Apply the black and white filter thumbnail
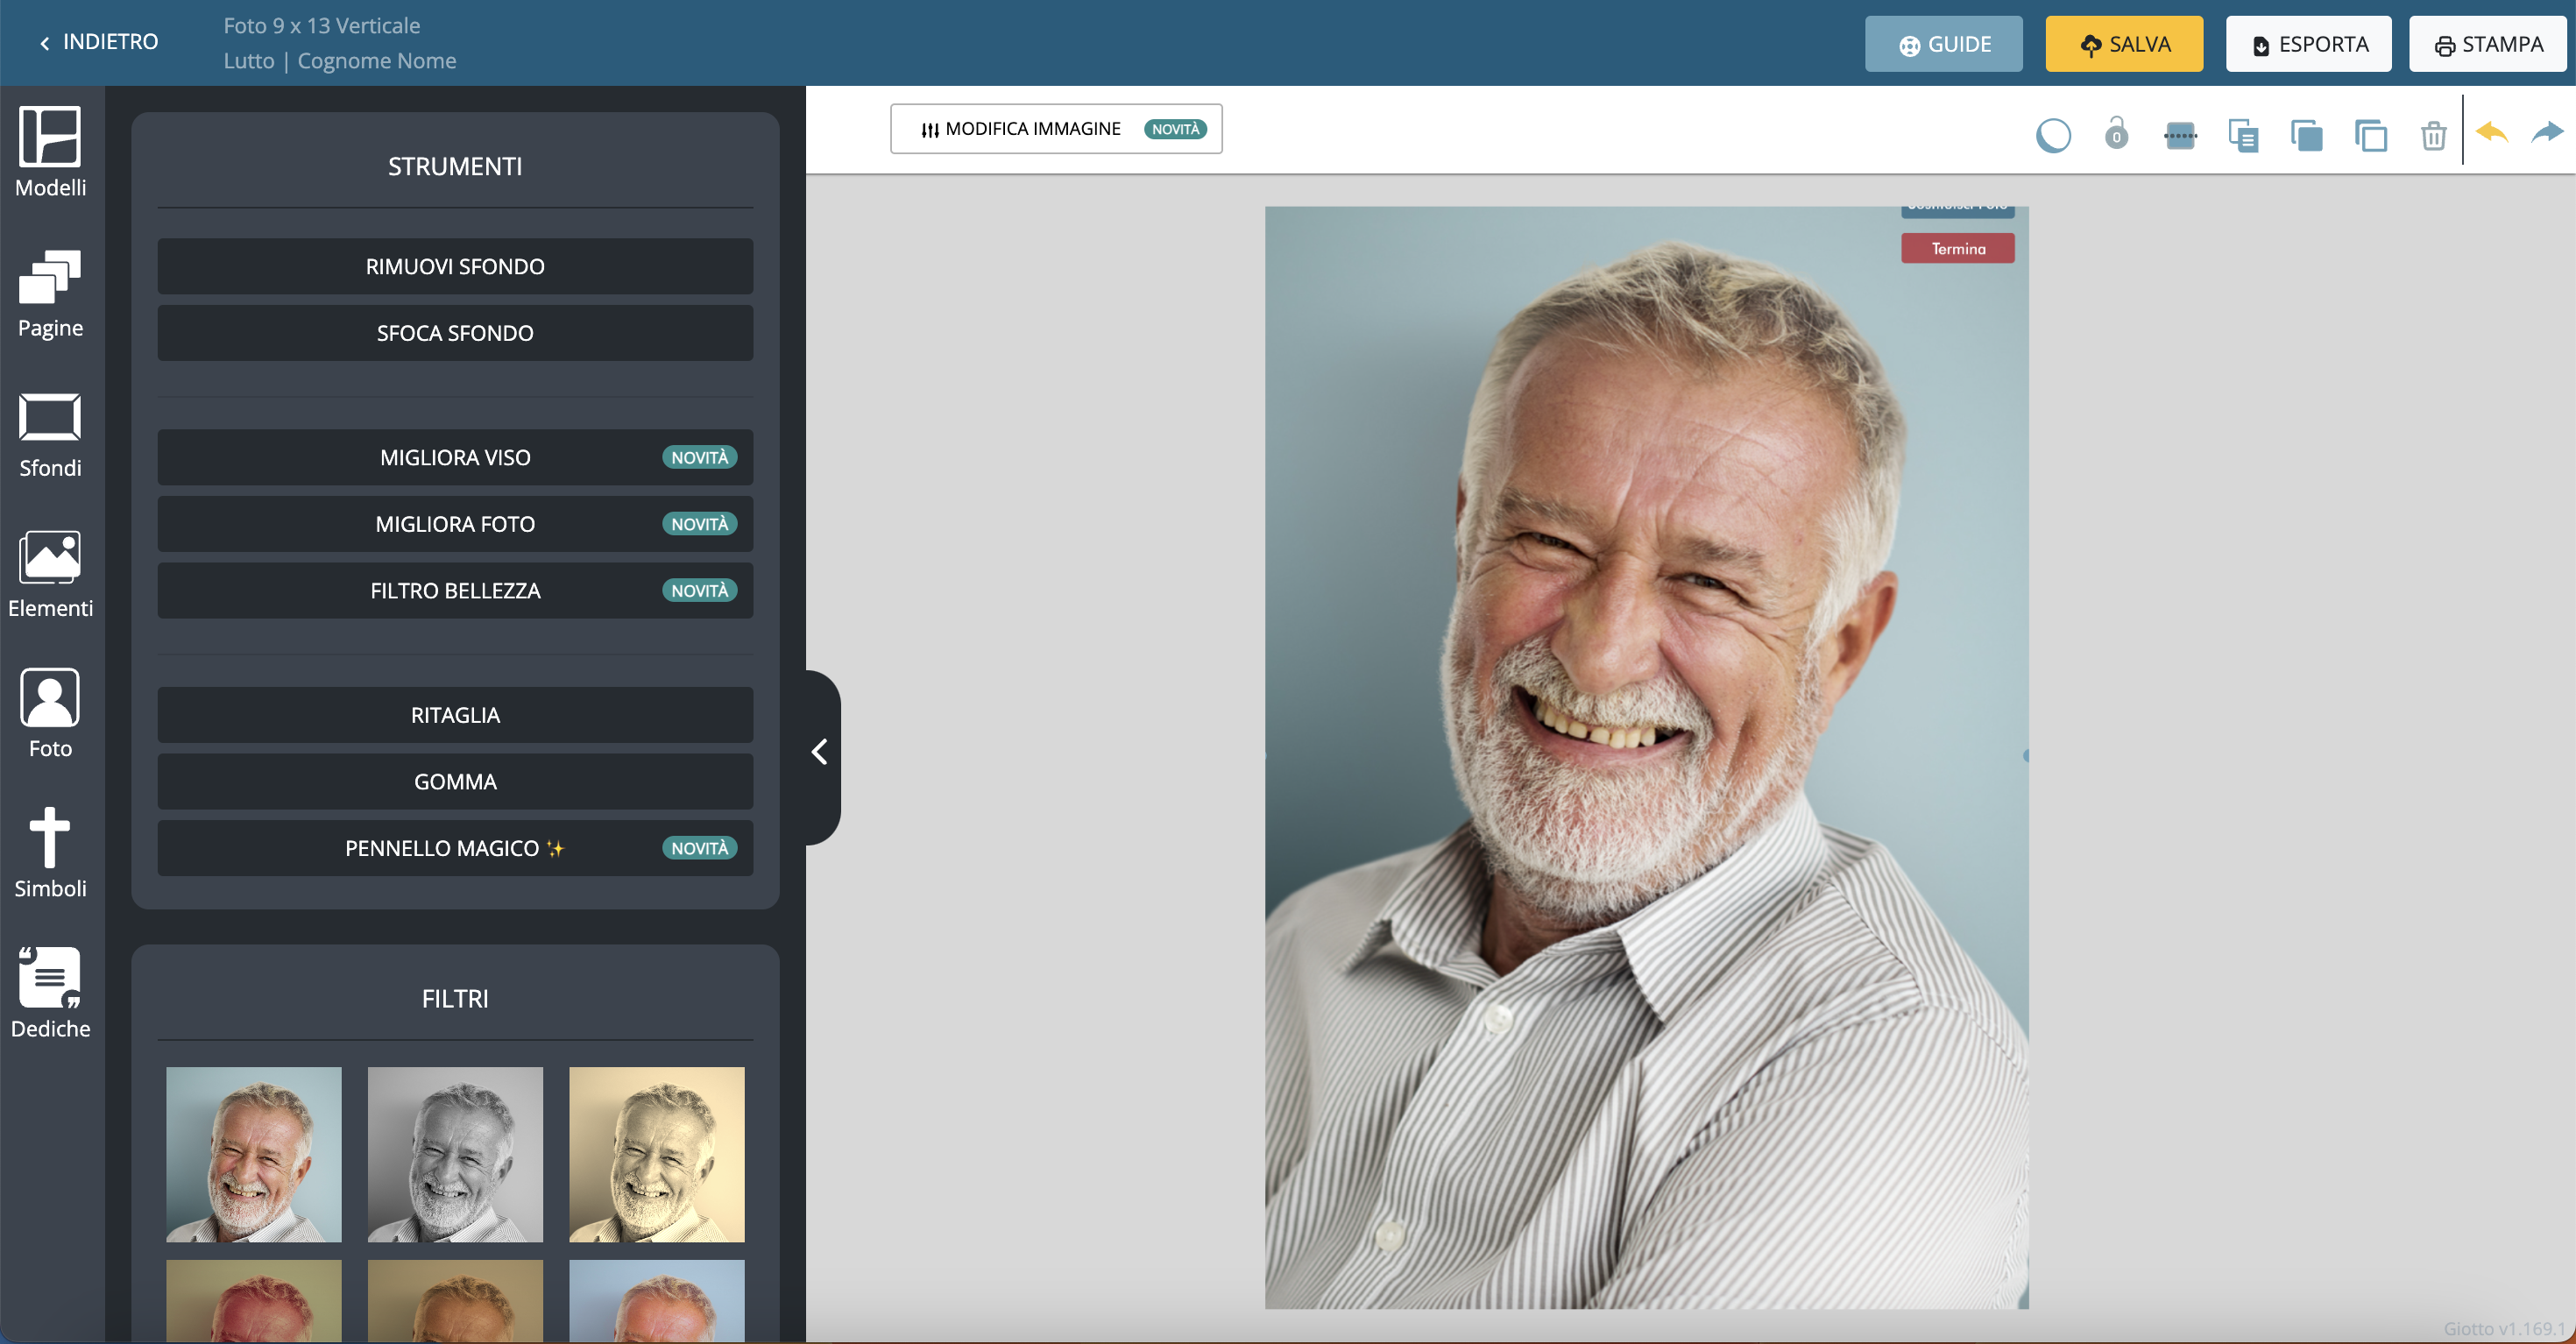 tap(455, 1154)
